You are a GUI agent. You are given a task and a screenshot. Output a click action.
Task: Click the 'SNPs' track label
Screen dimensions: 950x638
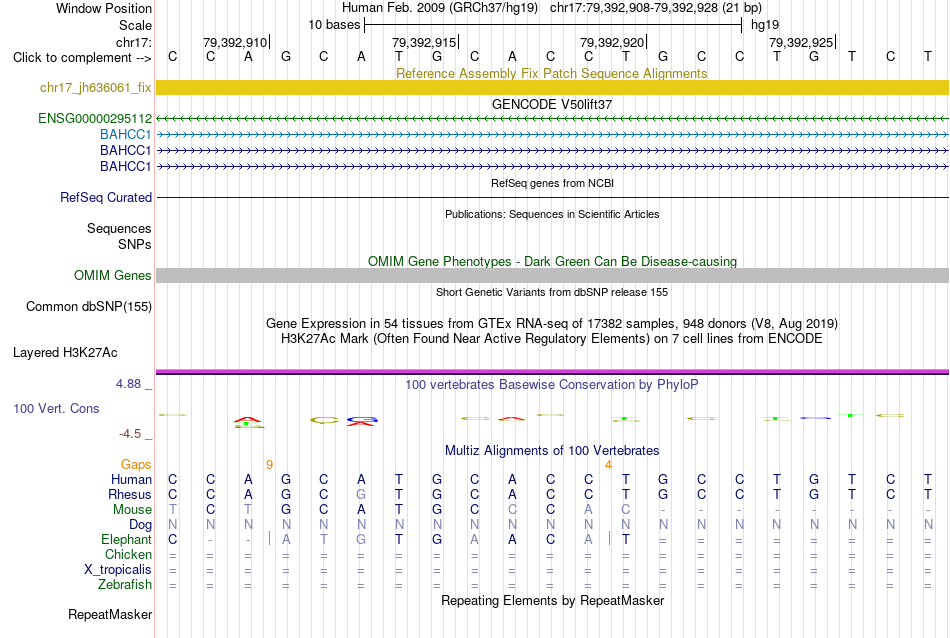[x=135, y=244]
